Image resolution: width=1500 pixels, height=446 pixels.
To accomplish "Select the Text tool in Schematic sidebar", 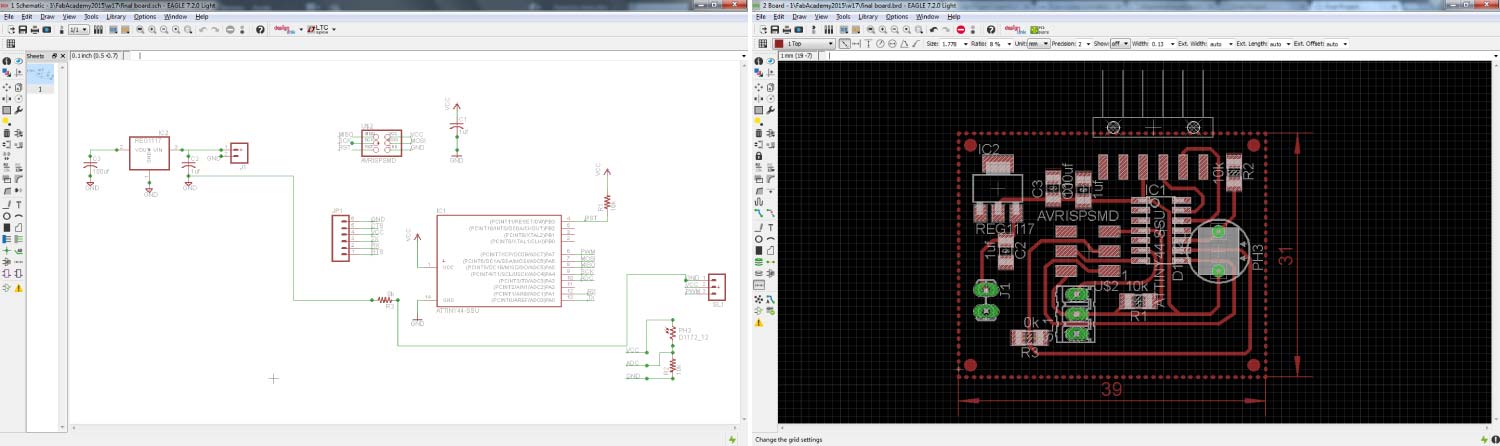I will tap(19, 204).
